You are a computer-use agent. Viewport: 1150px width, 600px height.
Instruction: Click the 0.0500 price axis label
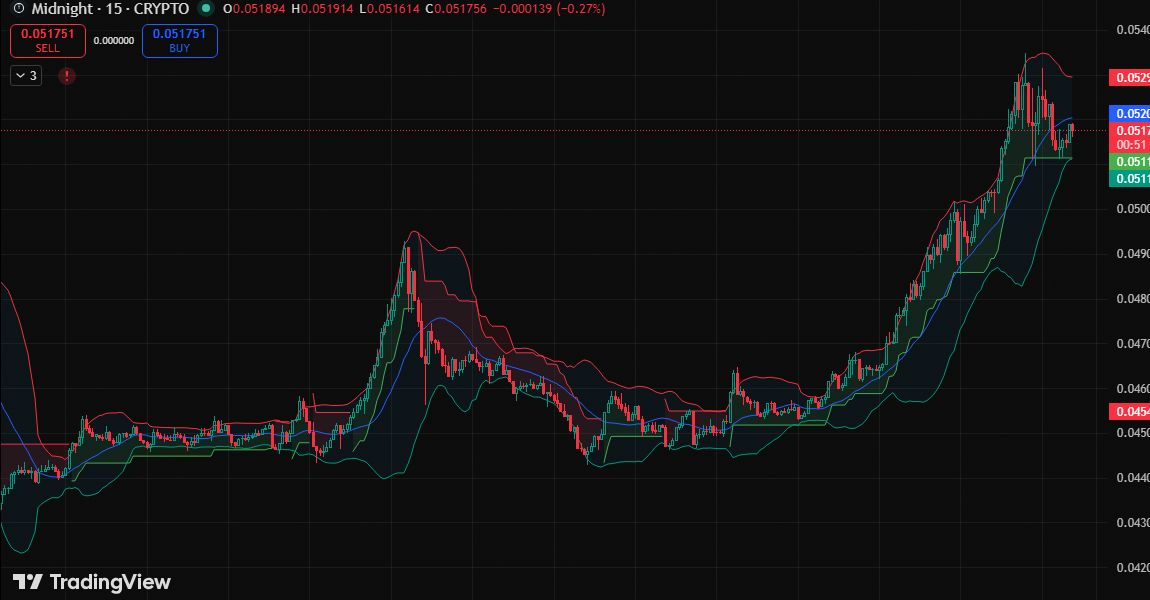(x=1132, y=209)
